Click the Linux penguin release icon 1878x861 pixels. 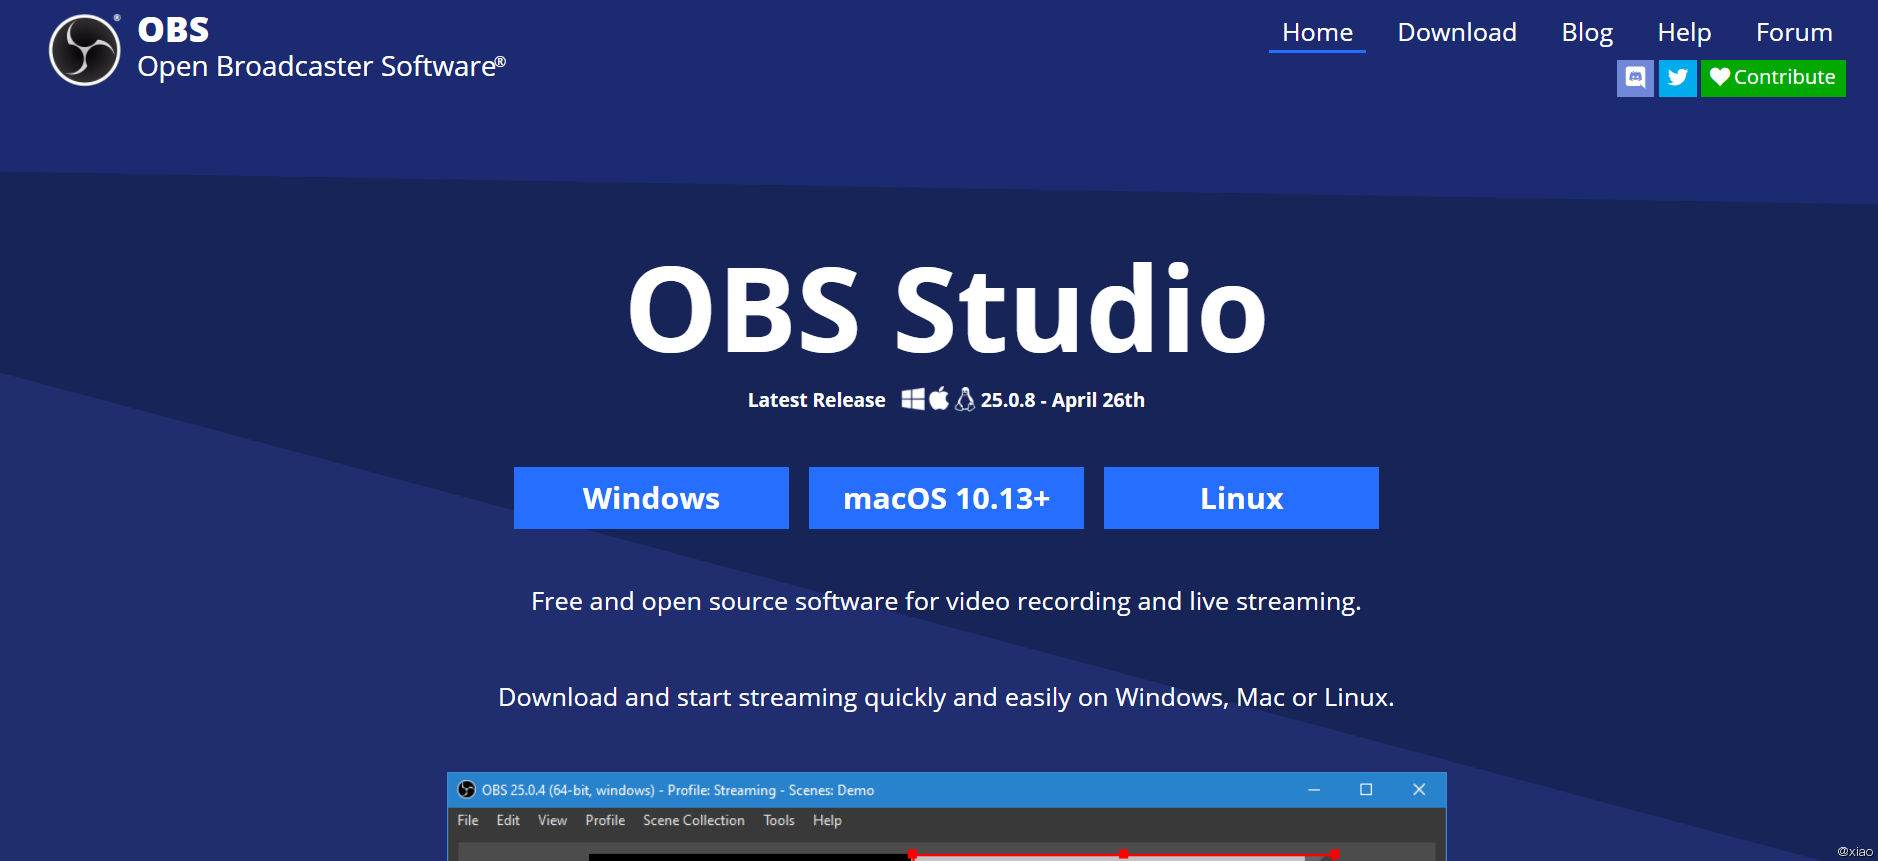pos(965,399)
